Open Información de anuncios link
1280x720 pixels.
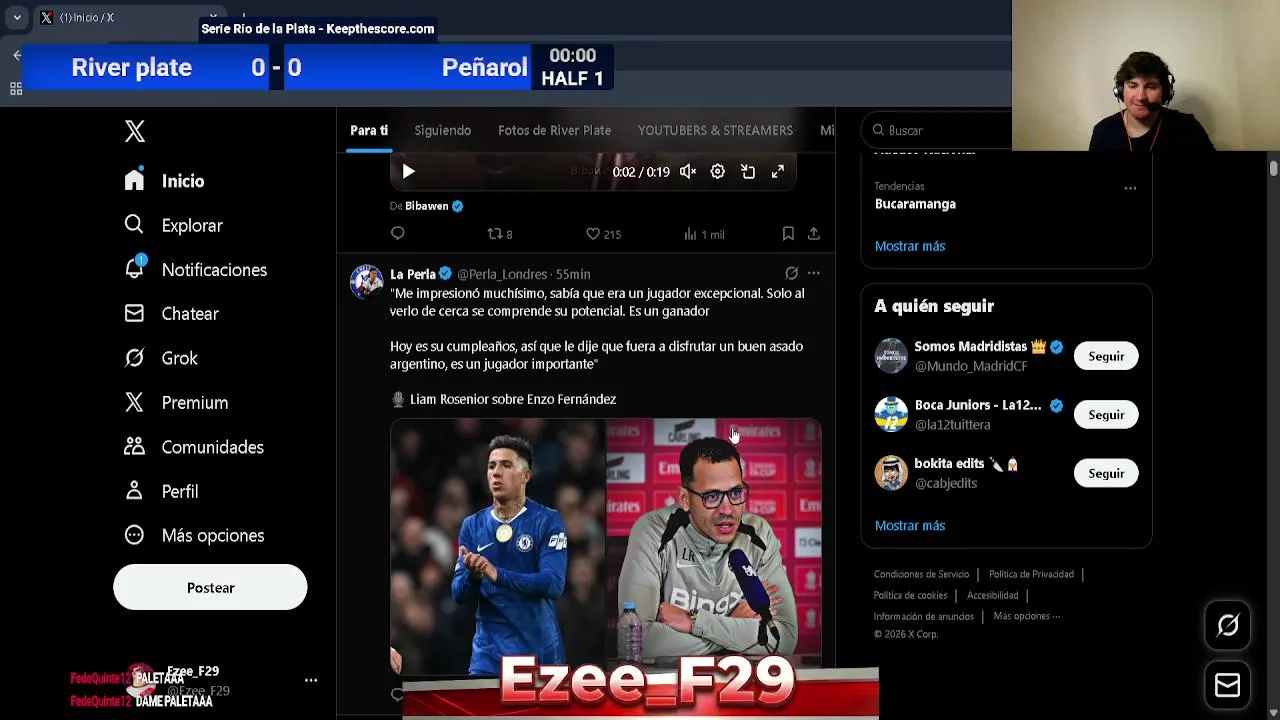pos(923,616)
